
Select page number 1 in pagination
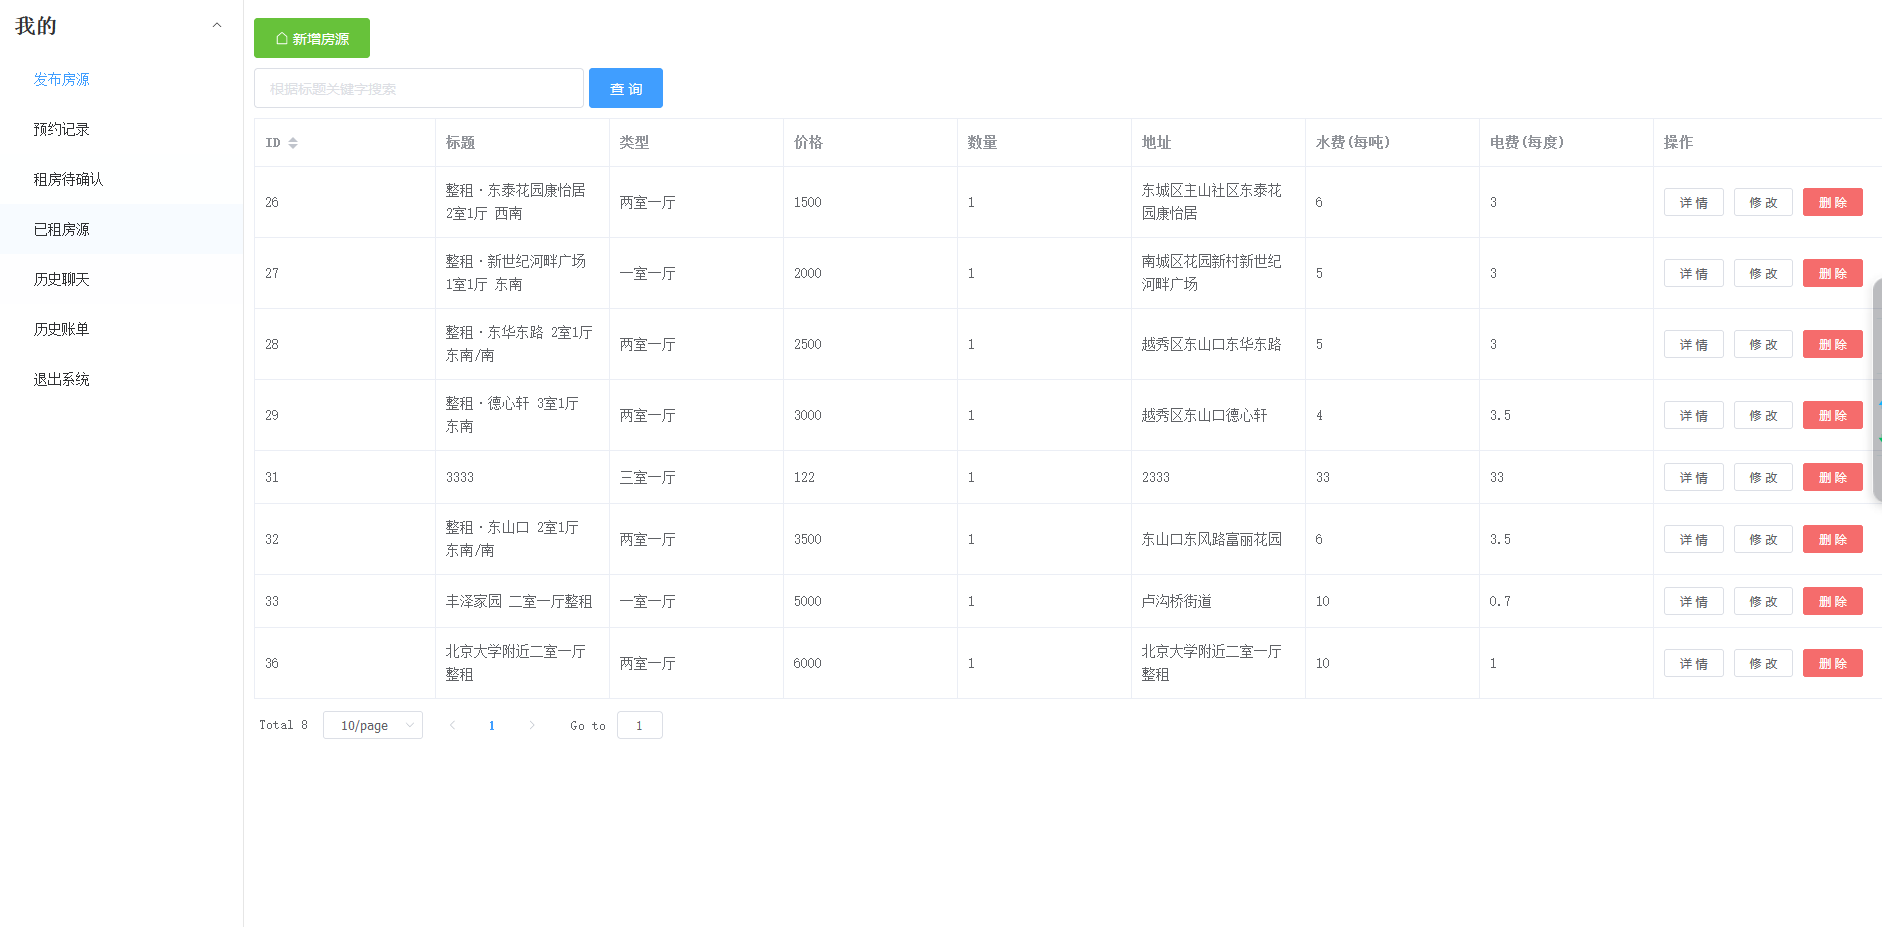[x=492, y=725]
